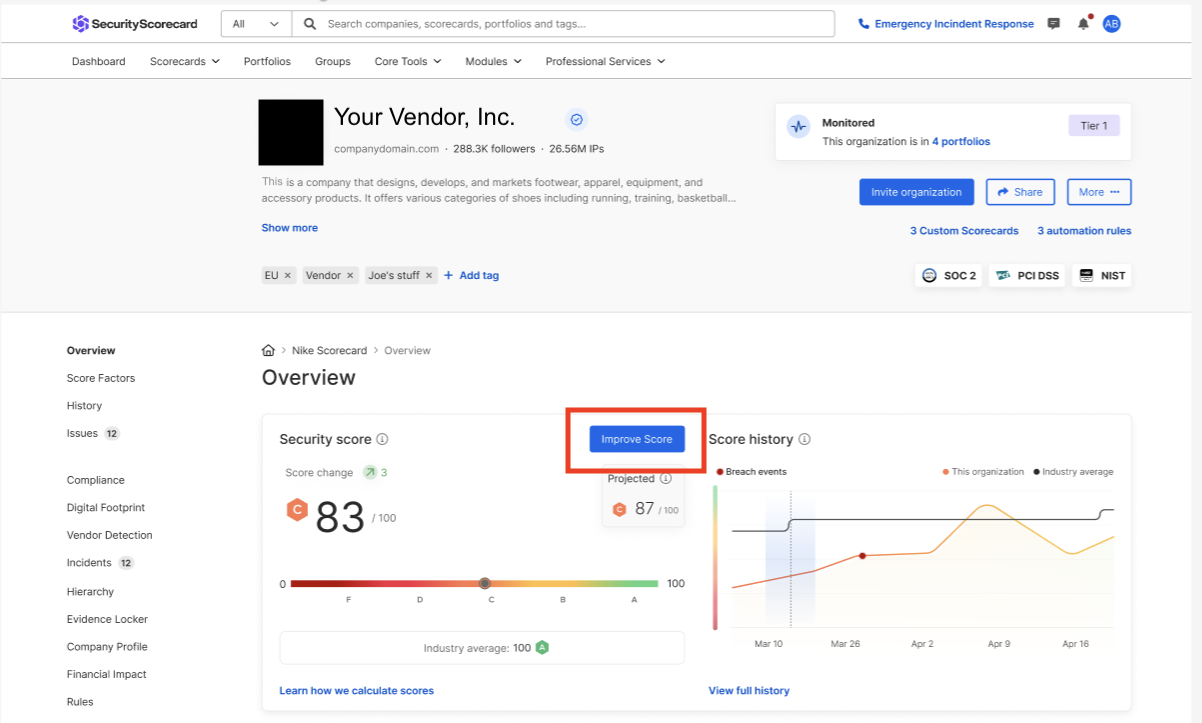Click the Score history info icon
Screen dimensions: 1202x723
click(805, 439)
